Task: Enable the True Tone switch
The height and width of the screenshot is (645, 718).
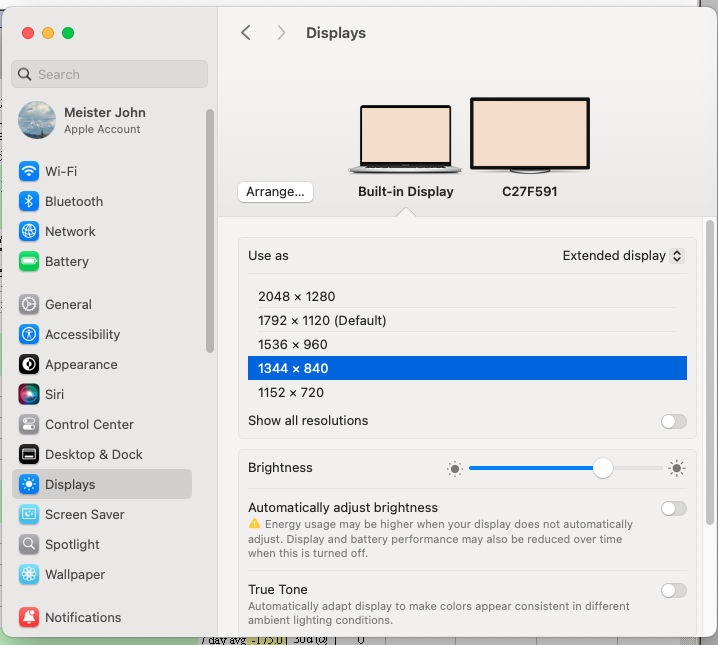Action: 673,590
